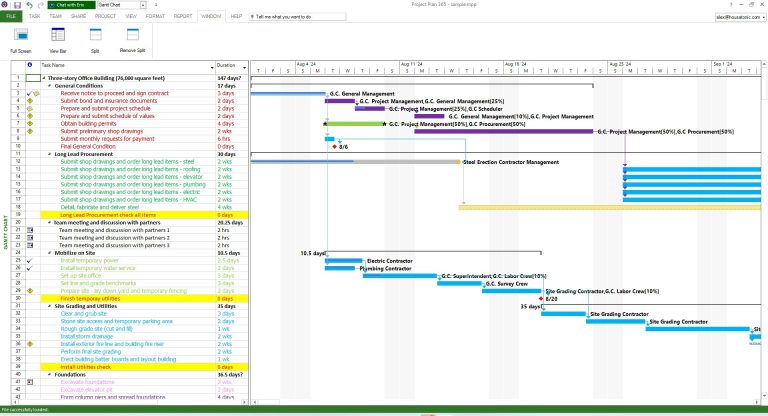Image resolution: width=768 pixels, height=416 pixels.
Task: Open the FORMAT ribbon tab
Action: pyautogui.click(x=155, y=16)
